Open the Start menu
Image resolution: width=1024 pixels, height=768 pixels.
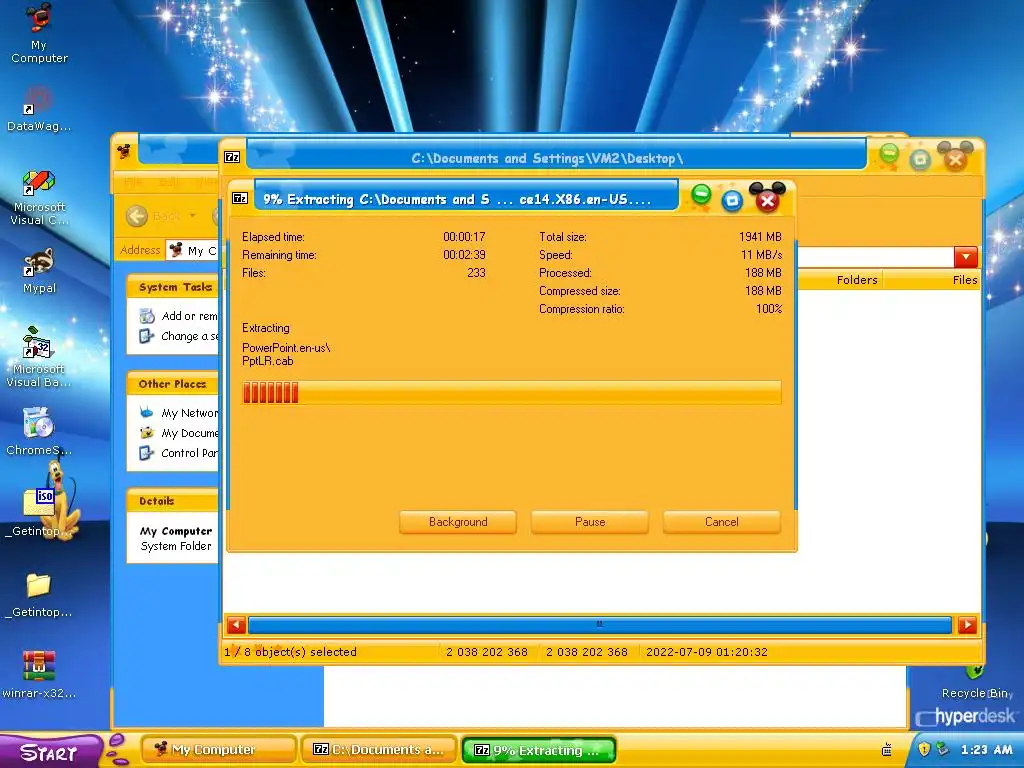[50, 752]
